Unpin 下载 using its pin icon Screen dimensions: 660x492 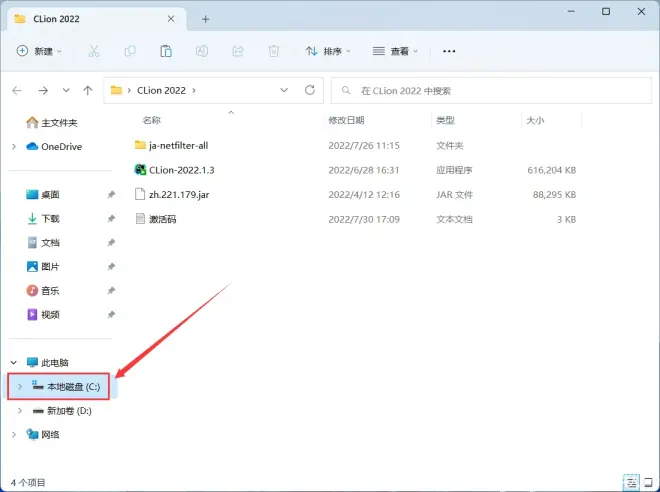[x=111, y=218]
